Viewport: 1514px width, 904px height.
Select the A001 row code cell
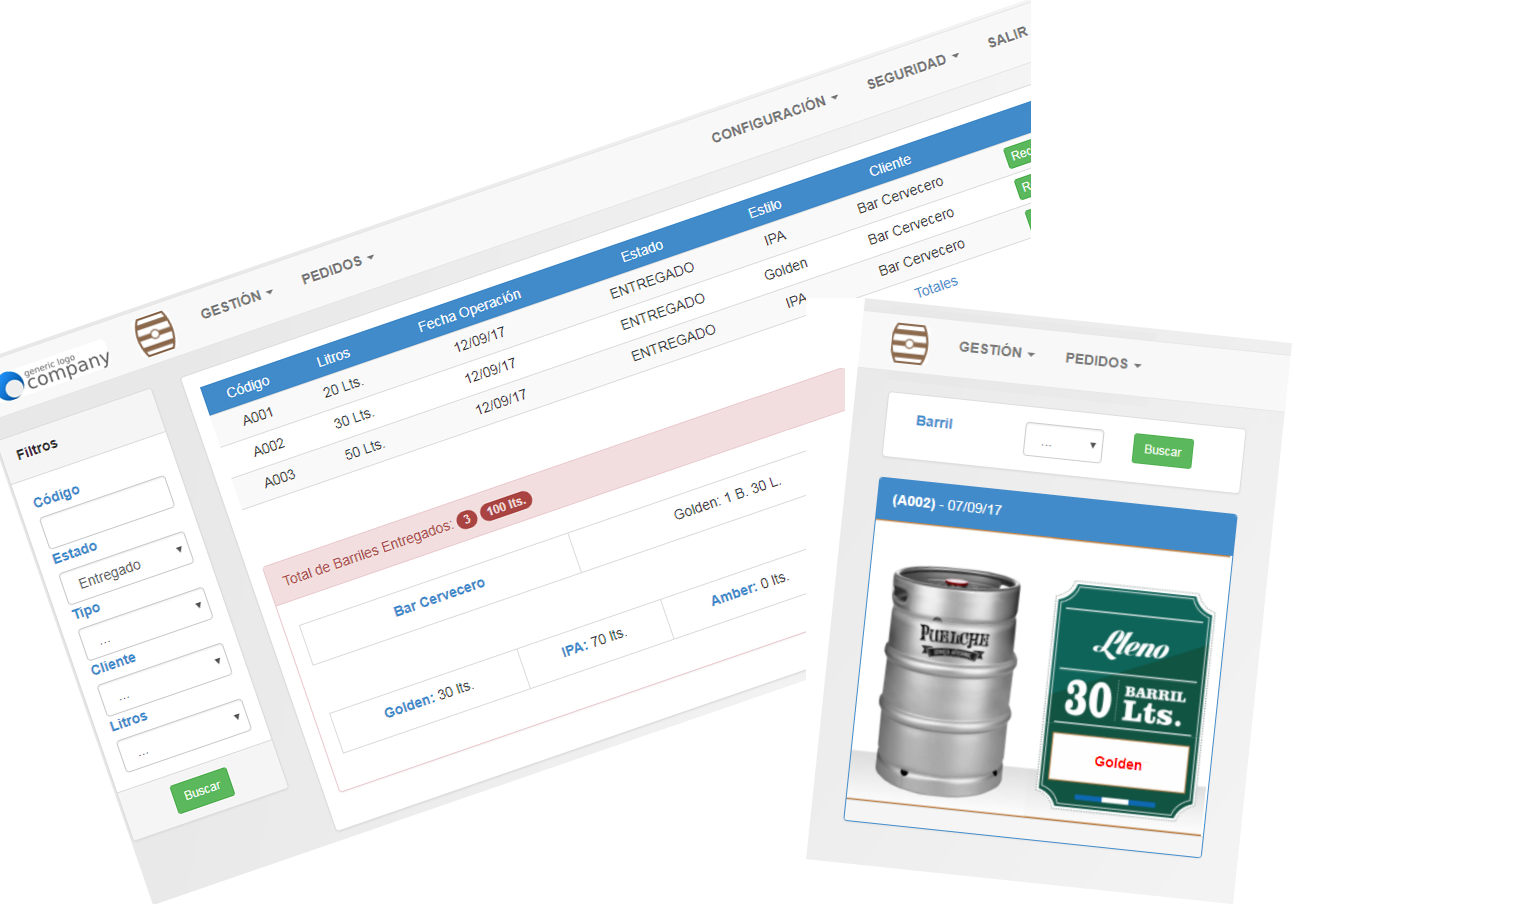click(x=258, y=415)
